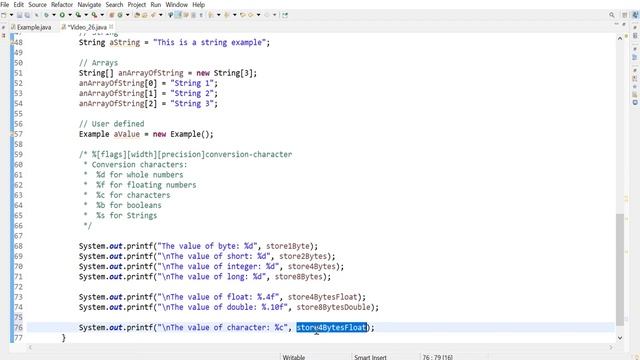This screenshot has height=360, width=640.
Task: Click the Open Task toolbar icon
Action: pyautogui.click(x=145, y=15)
